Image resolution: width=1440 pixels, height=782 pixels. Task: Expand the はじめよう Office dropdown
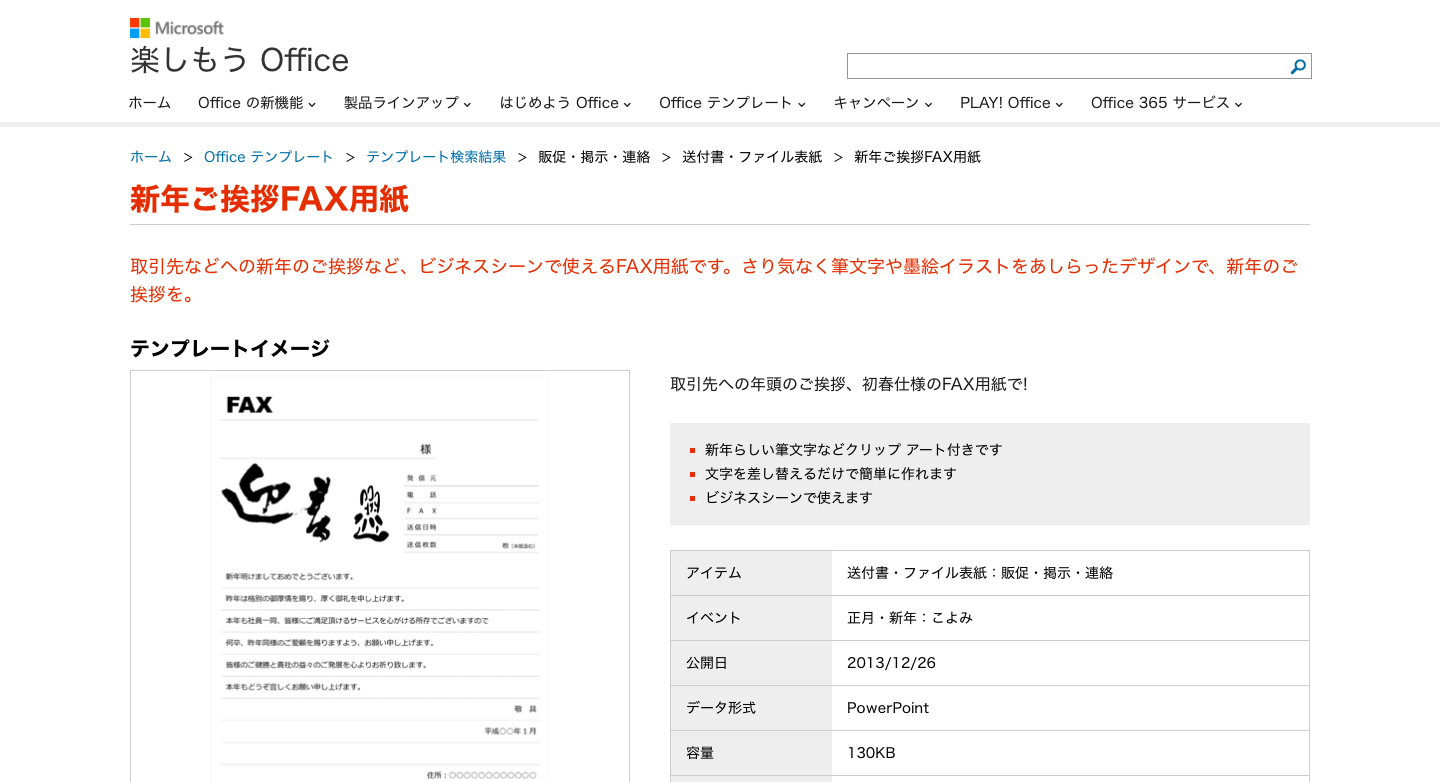click(x=565, y=103)
